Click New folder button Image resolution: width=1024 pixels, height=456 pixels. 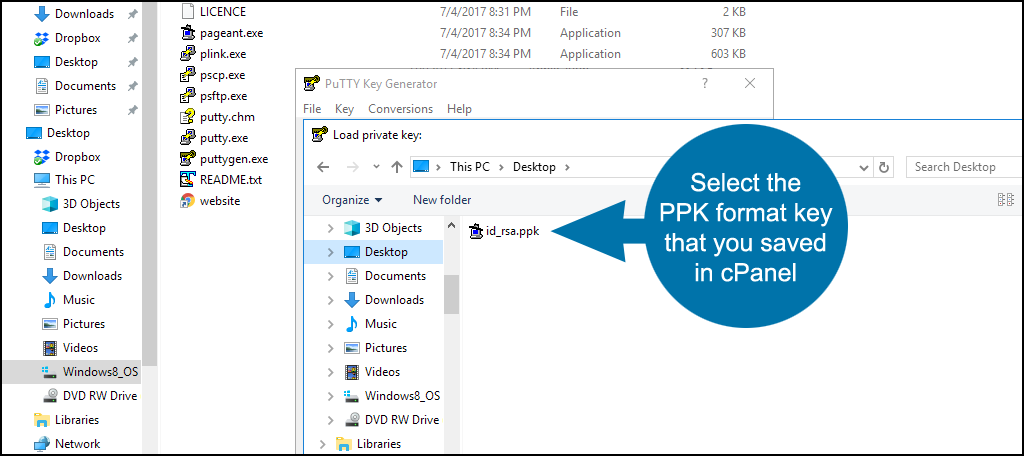coord(442,200)
